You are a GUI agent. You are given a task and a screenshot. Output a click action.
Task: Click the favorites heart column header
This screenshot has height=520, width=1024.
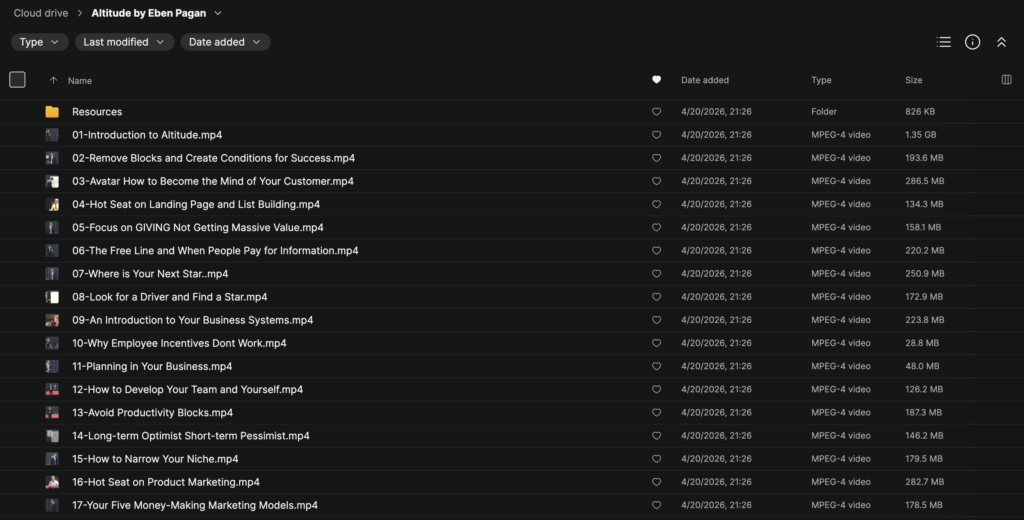[656, 80]
